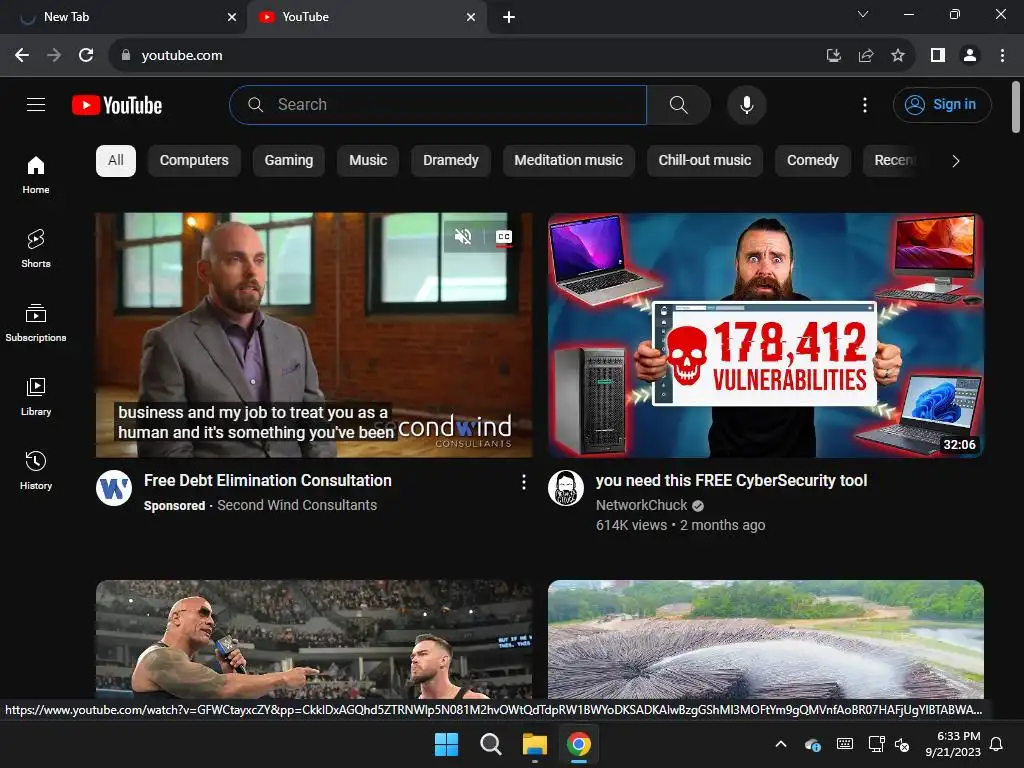This screenshot has width=1024, height=768.
Task: Click the Sign in button
Action: tap(942, 104)
